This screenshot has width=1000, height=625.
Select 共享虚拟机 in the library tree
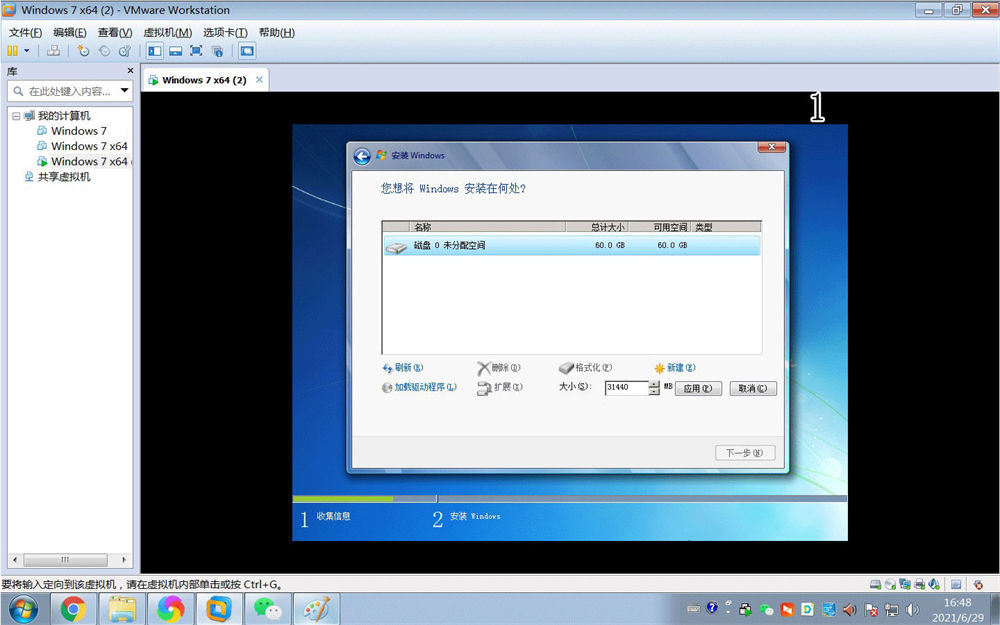64,177
